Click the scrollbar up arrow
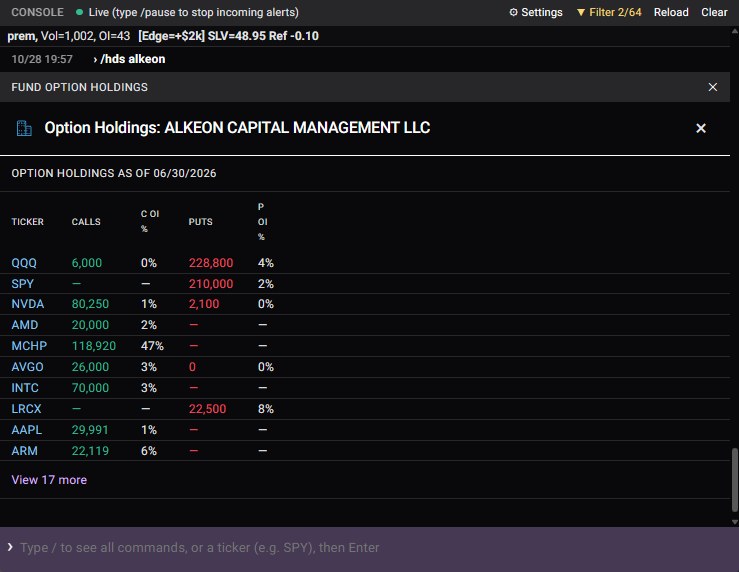Image resolution: width=739 pixels, height=572 pixels. (x=734, y=31)
